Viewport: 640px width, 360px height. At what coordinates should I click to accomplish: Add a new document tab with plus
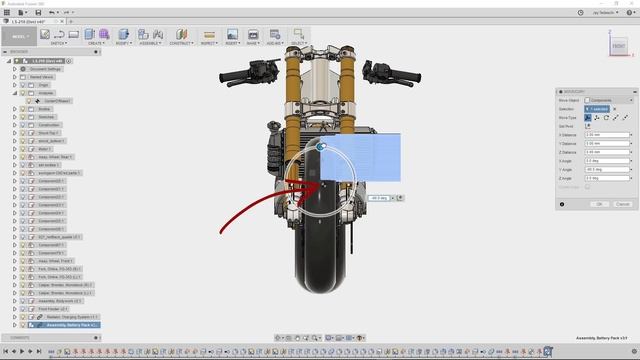pyautogui.click(x=71, y=21)
